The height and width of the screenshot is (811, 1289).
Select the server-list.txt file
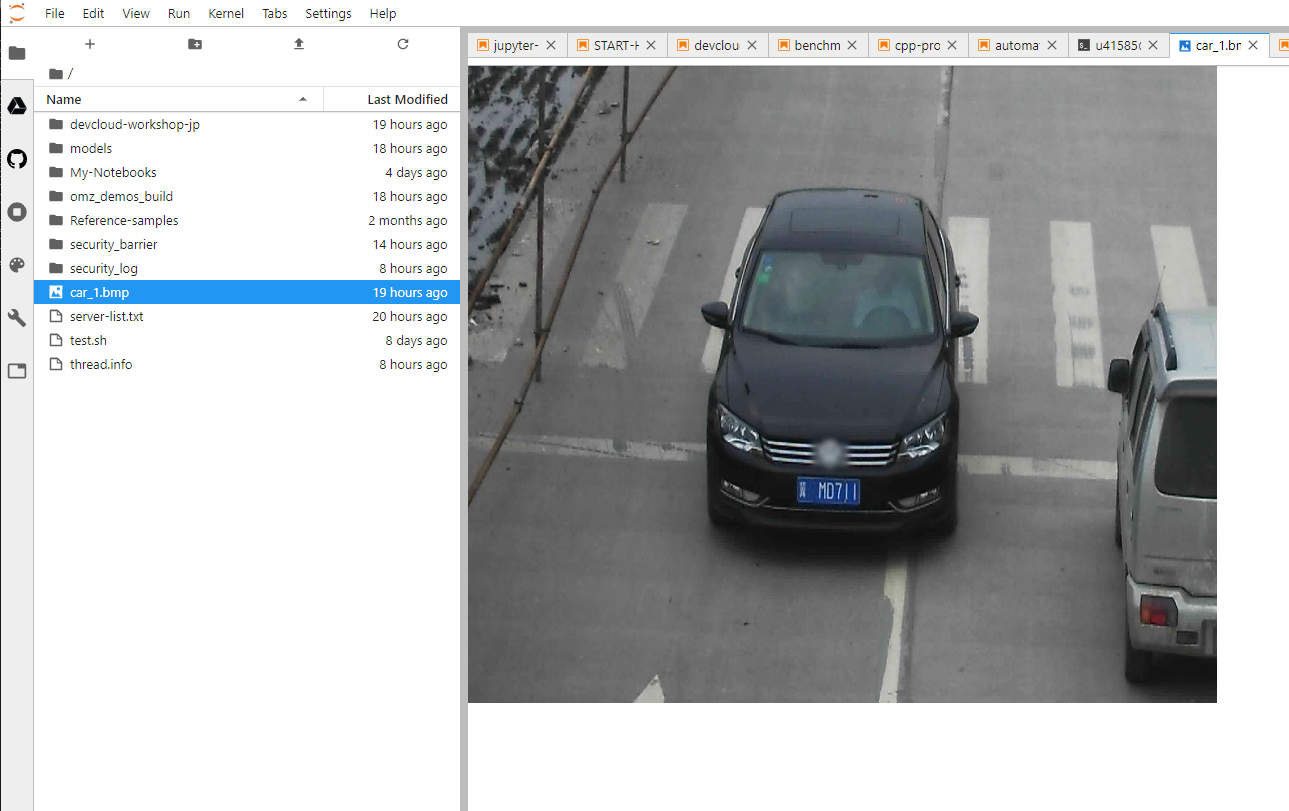coord(106,316)
